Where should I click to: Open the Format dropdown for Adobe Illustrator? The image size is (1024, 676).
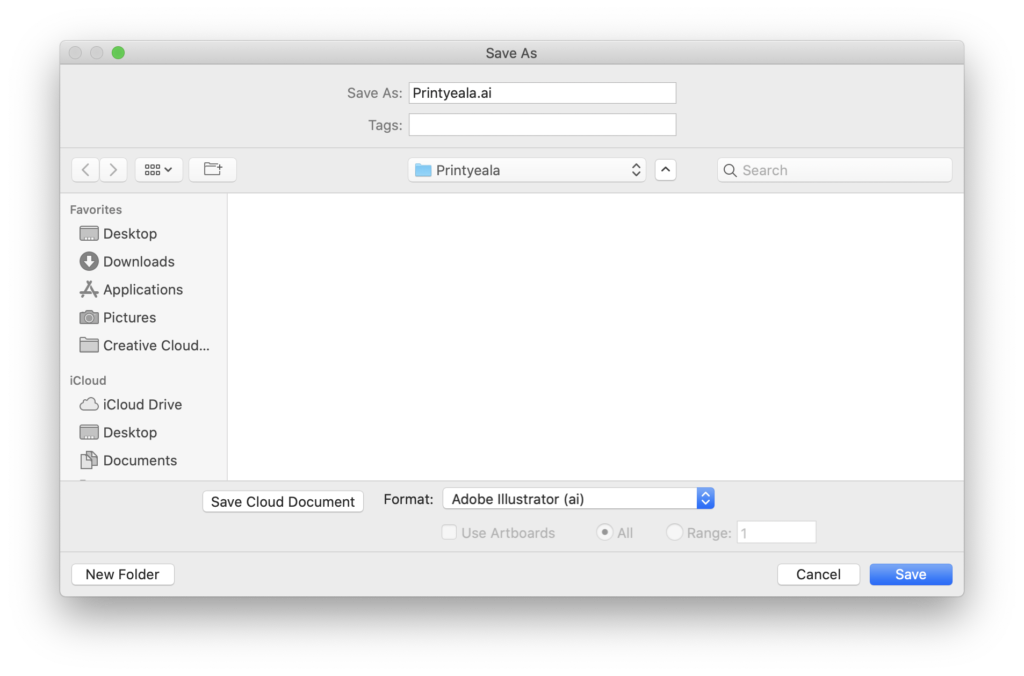click(578, 499)
